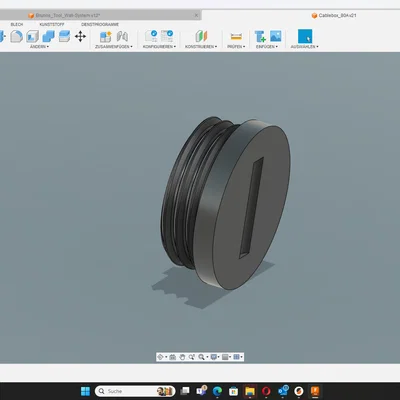Click the Pan hand icon in navigation bar

click(x=182, y=357)
